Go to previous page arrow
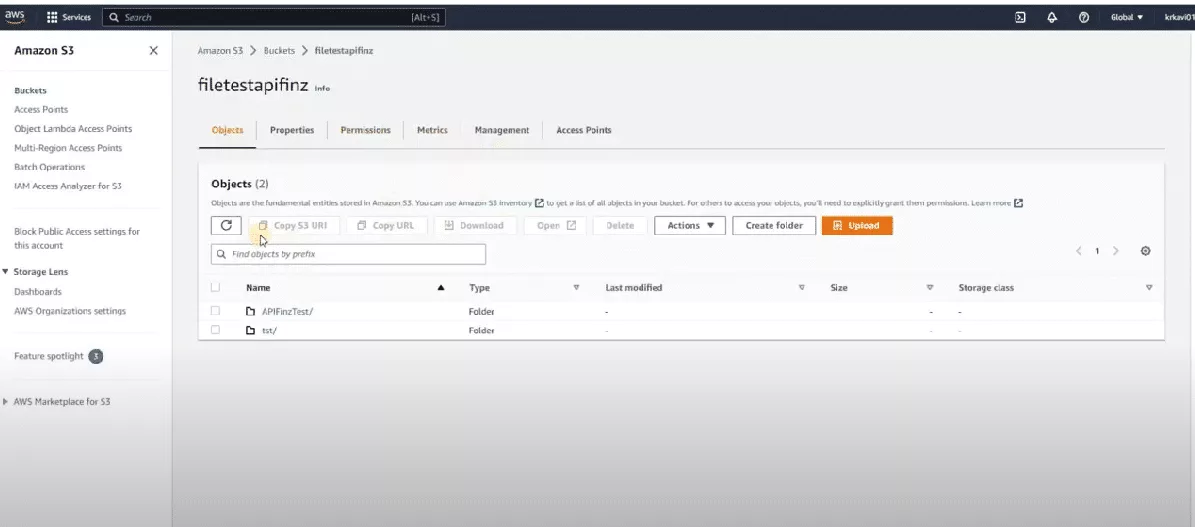1195x527 pixels. coord(1078,251)
